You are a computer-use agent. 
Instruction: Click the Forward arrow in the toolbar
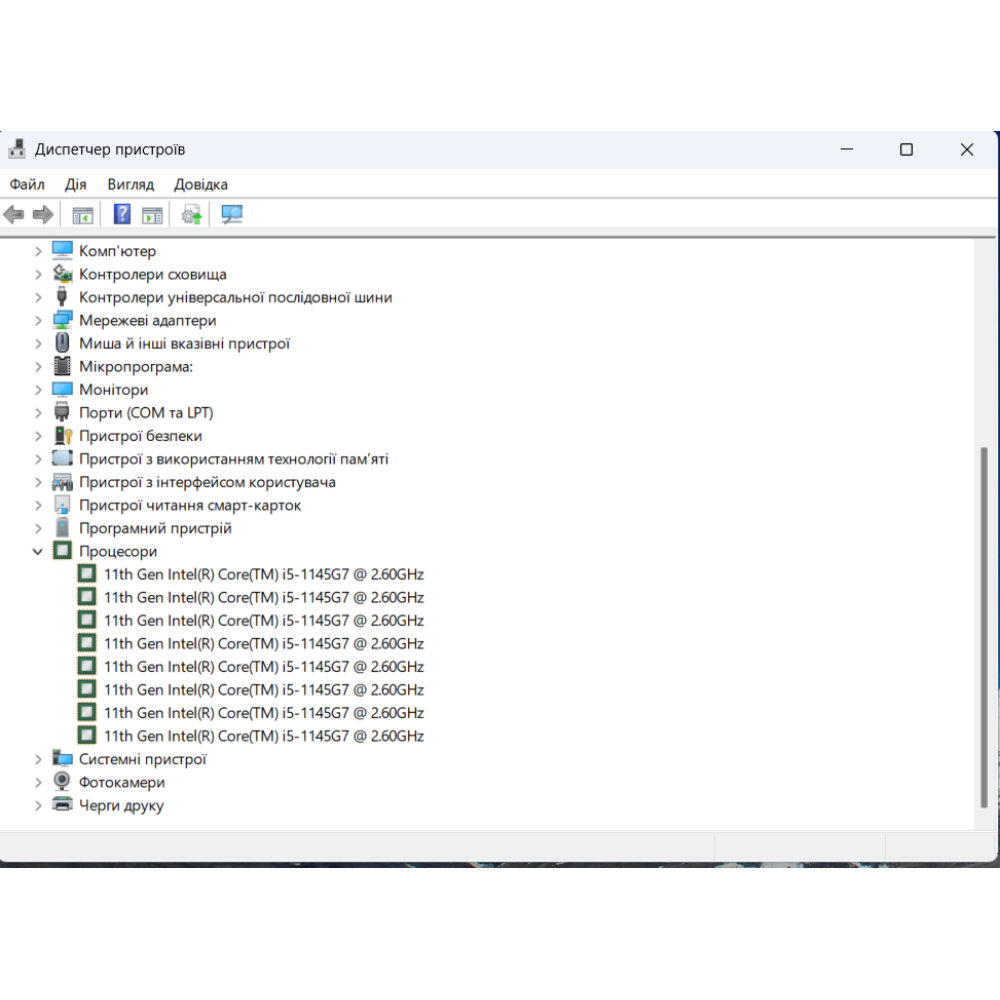[x=43, y=214]
